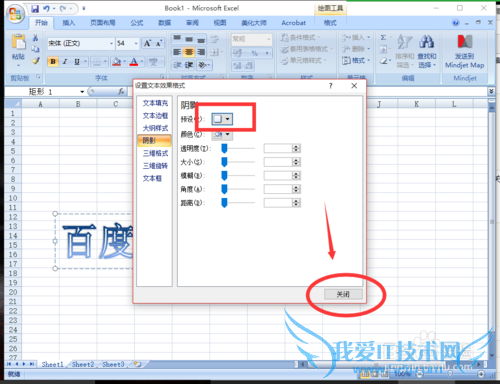Click the dialog help question mark
This screenshot has width=500, height=384.
click(331, 86)
